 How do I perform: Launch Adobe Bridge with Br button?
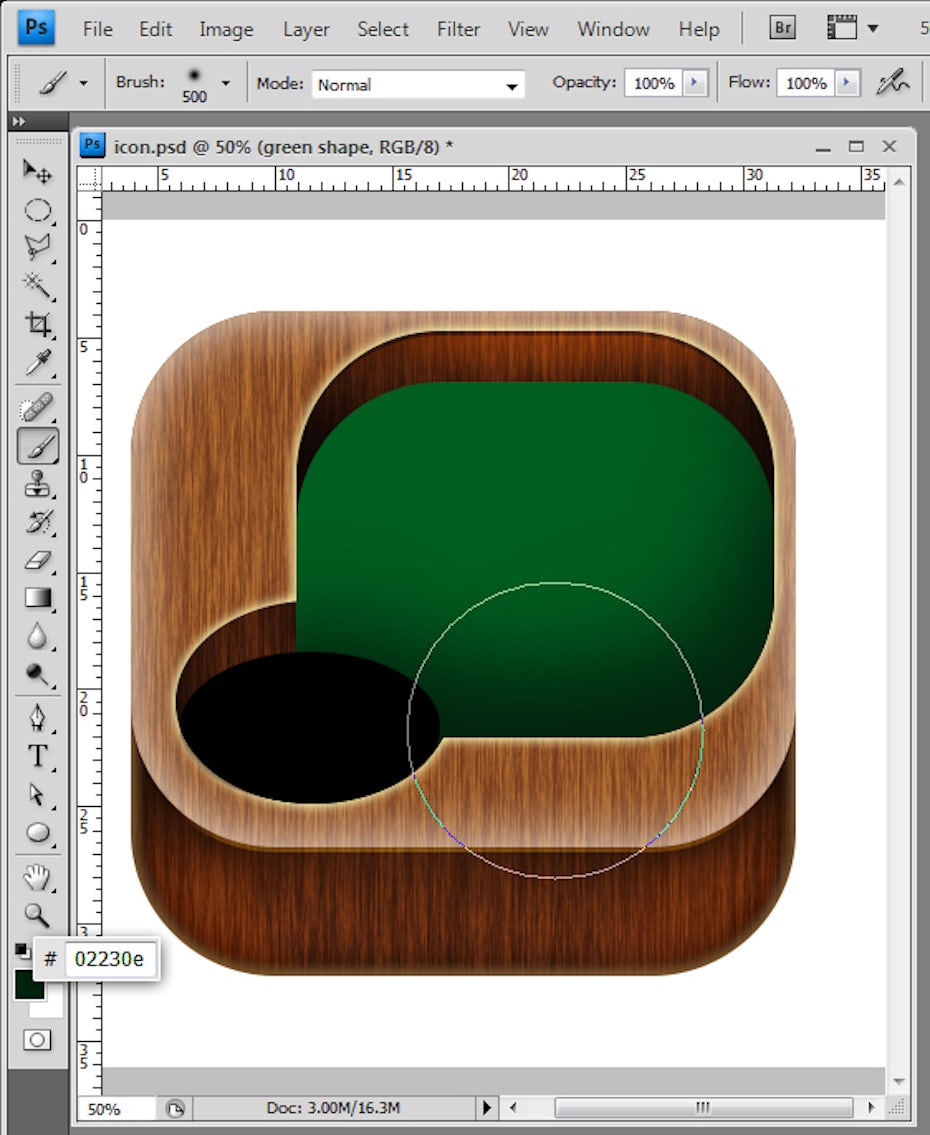coord(783,28)
